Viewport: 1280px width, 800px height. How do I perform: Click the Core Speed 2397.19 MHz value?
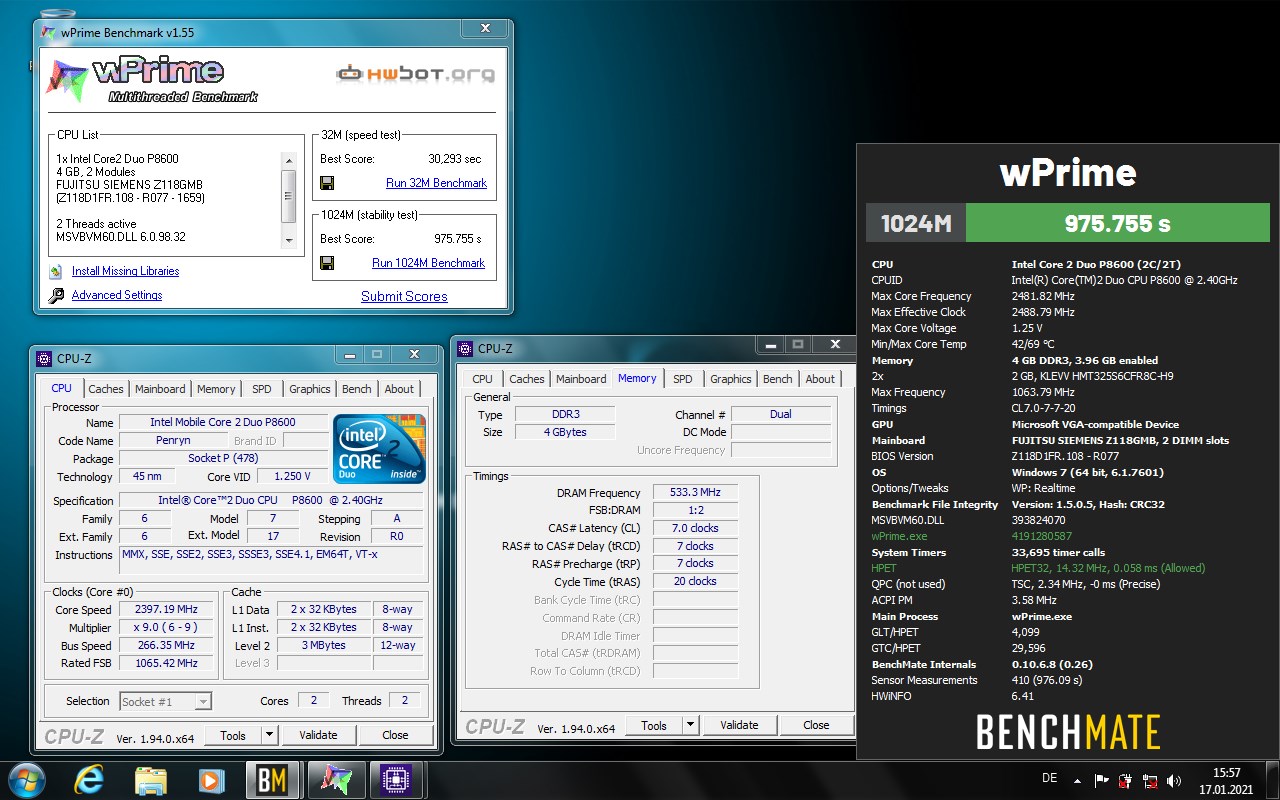[x=166, y=609]
